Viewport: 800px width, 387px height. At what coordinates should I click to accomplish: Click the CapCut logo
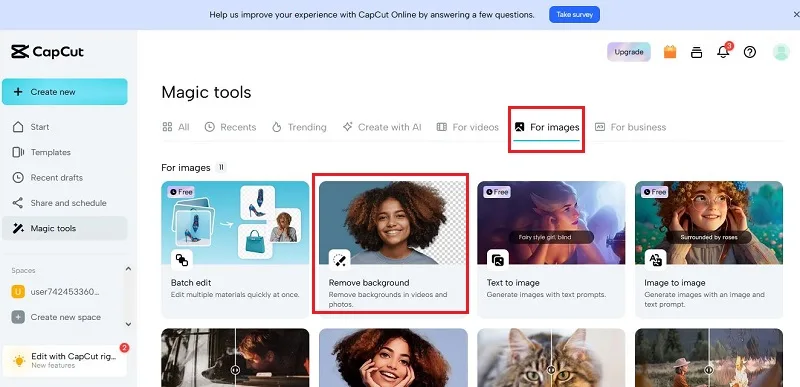point(47,51)
